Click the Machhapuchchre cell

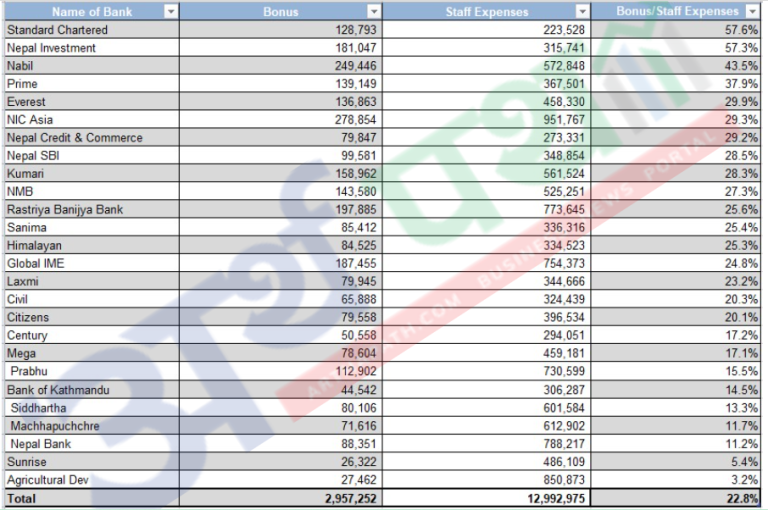tap(92, 426)
